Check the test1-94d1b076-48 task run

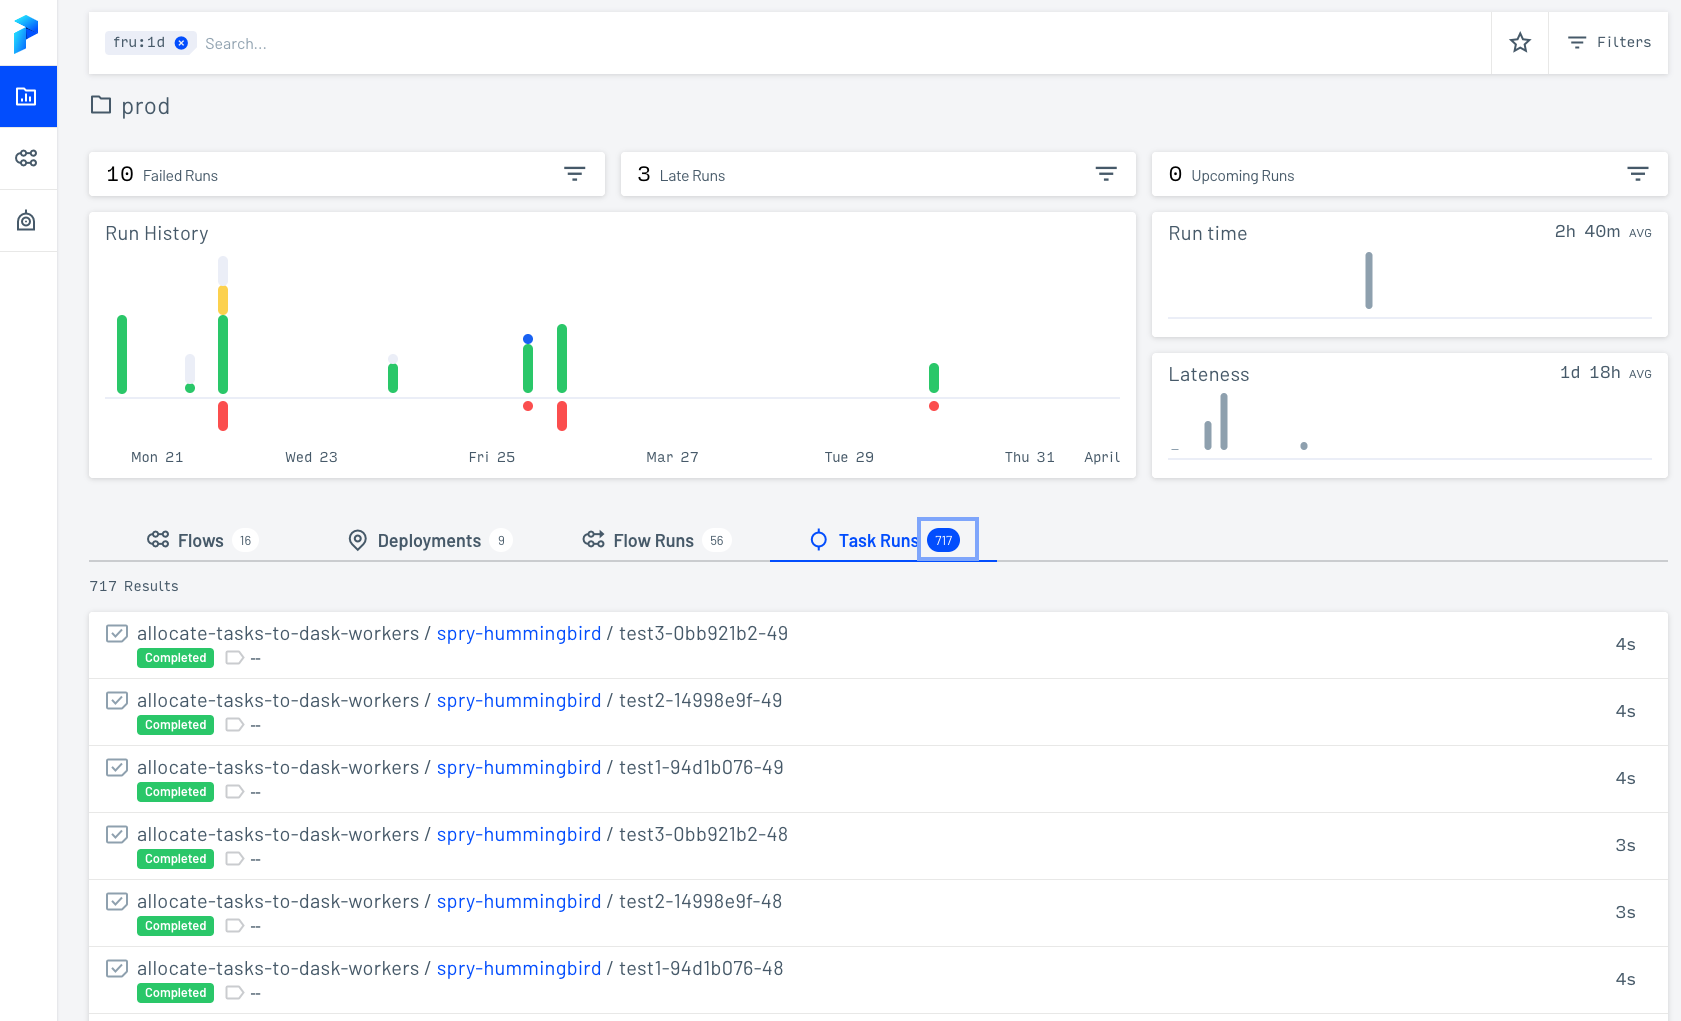click(x=117, y=968)
